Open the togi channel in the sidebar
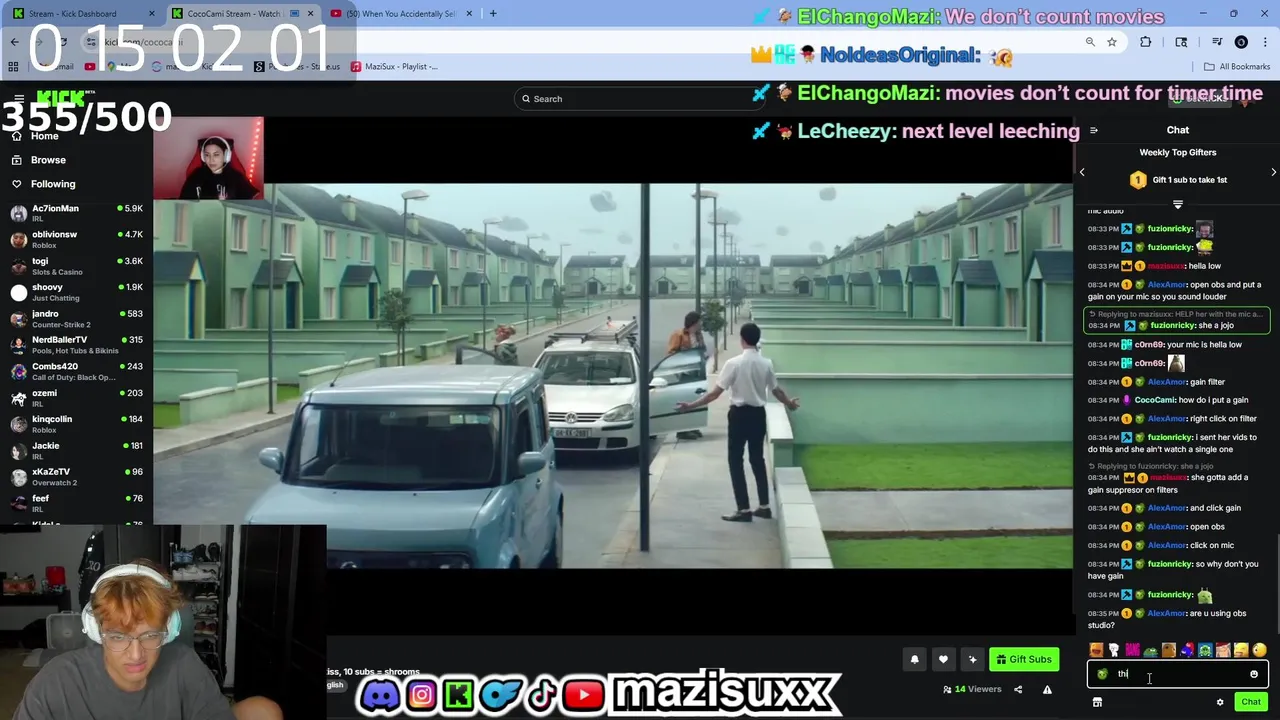The width and height of the screenshot is (1280, 720). click(x=76, y=266)
